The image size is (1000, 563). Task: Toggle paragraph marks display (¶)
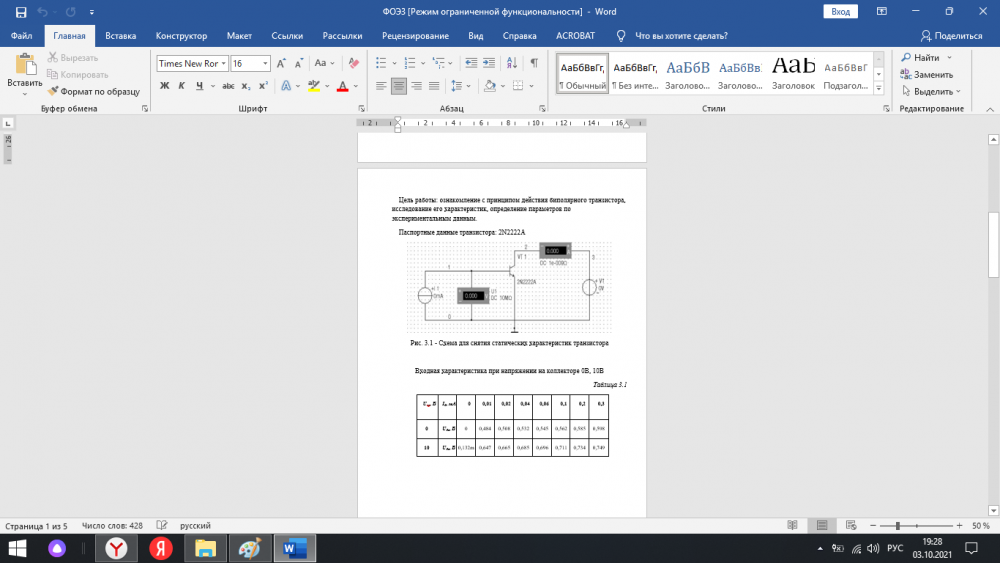(x=534, y=63)
